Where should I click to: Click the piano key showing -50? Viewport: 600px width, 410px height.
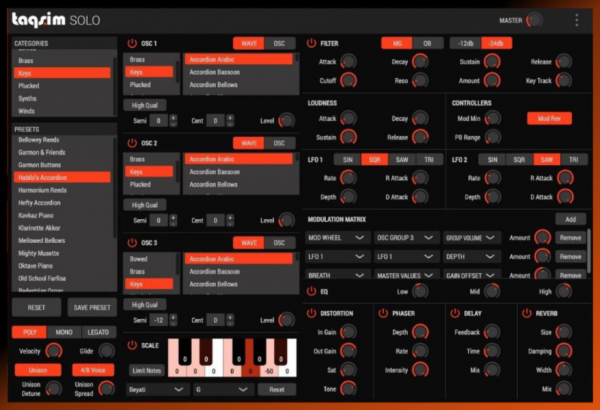pyautogui.click(x=269, y=371)
